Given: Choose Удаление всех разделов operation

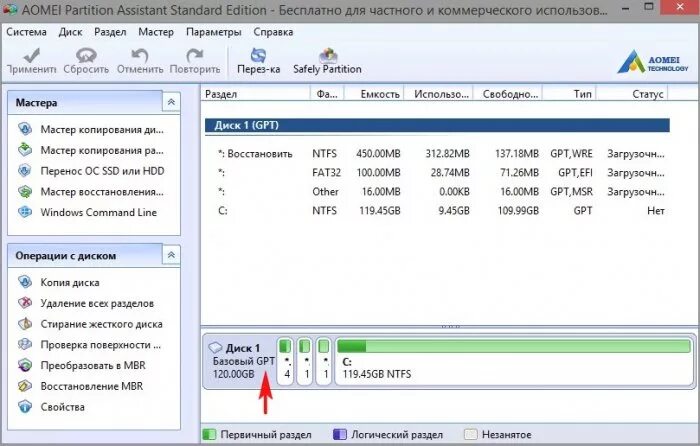Looking at the screenshot, I should click(x=86, y=303).
